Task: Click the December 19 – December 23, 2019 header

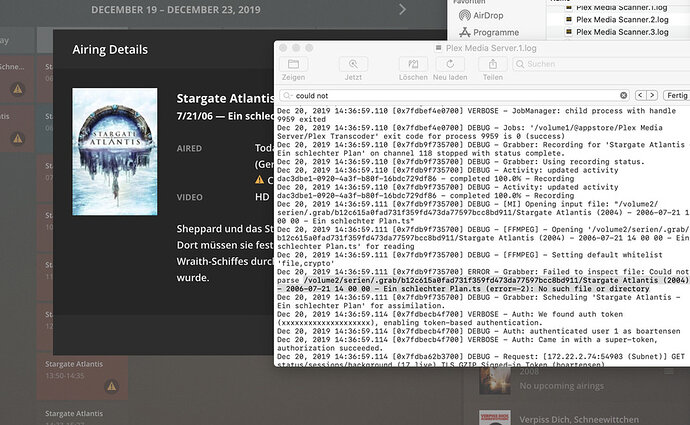Action: (176, 10)
